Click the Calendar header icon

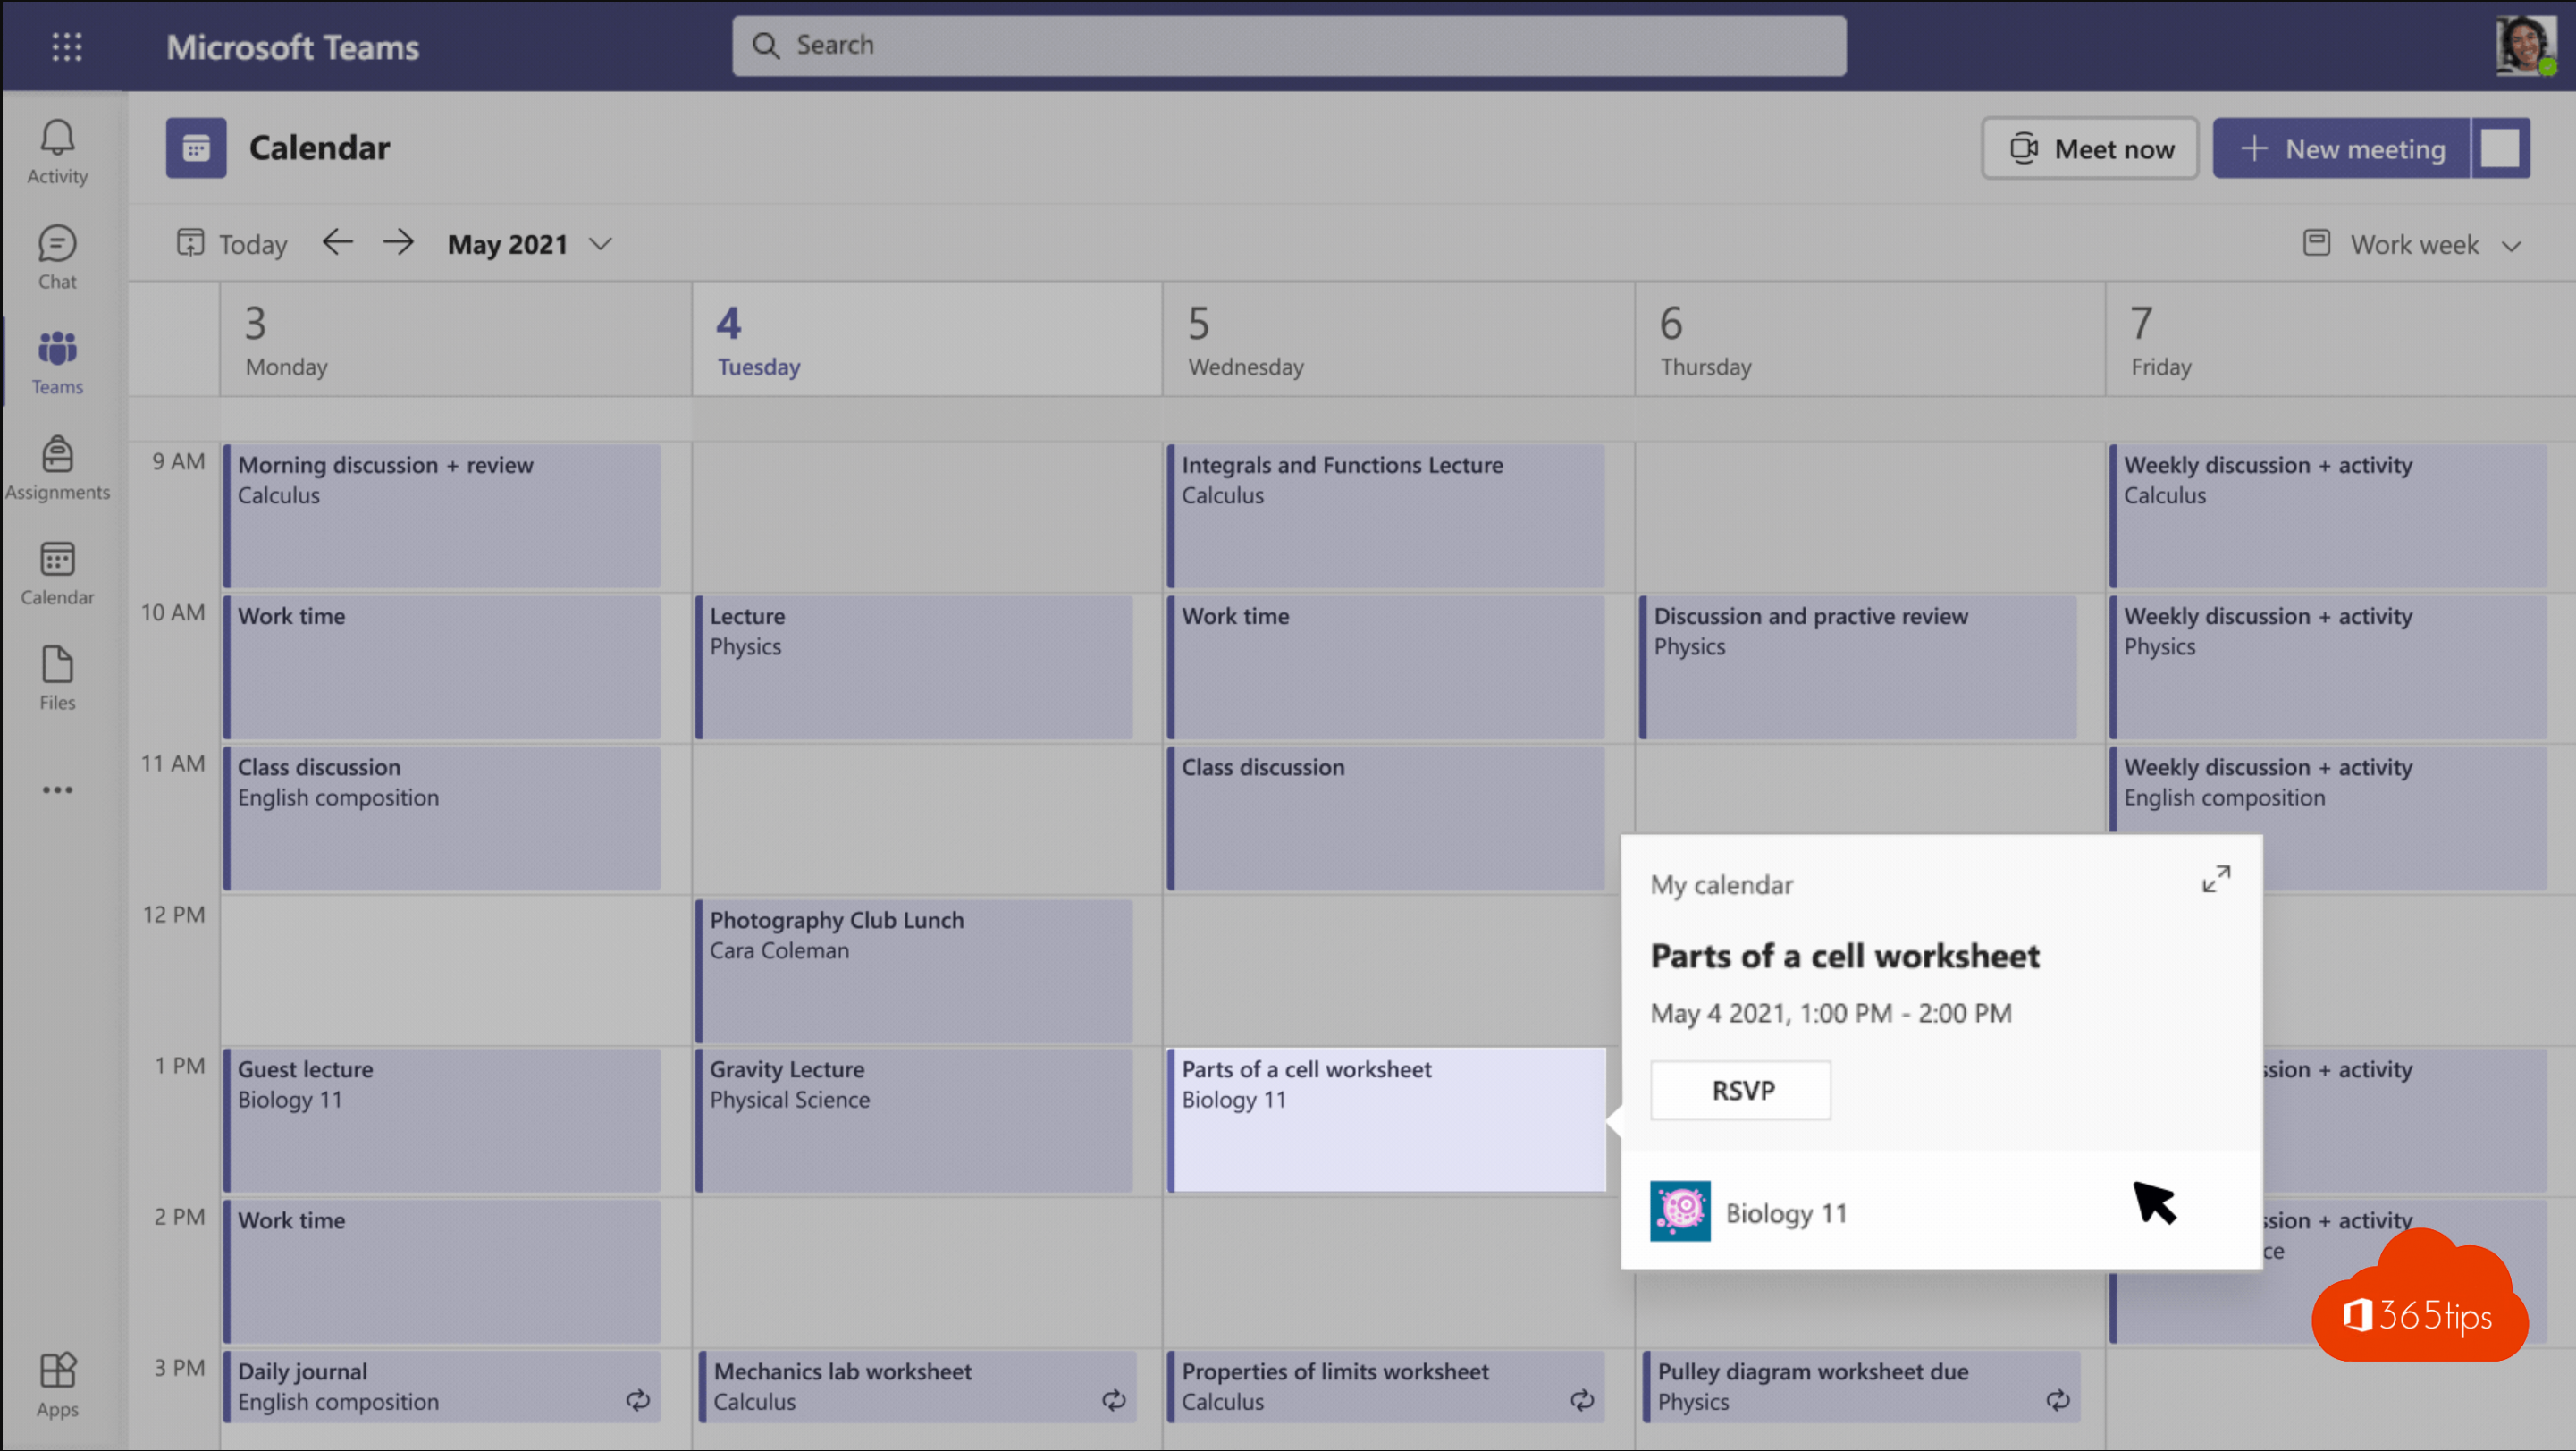tap(196, 148)
